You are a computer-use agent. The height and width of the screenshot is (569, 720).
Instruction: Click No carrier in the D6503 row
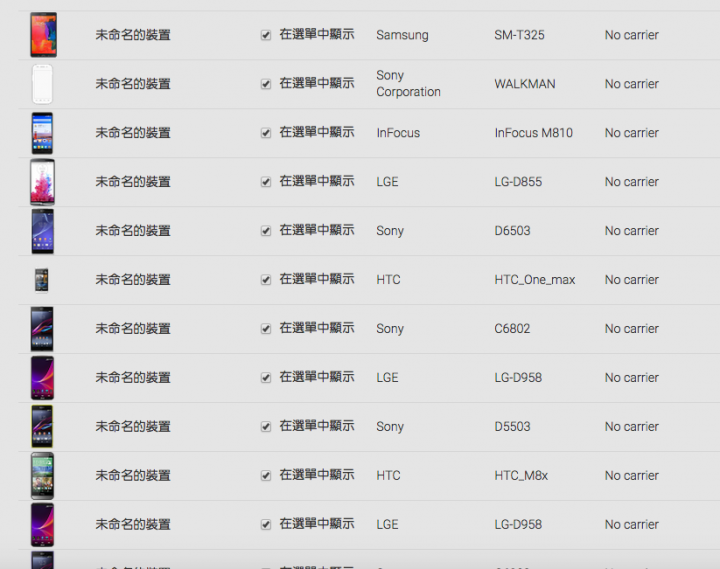tap(632, 231)
